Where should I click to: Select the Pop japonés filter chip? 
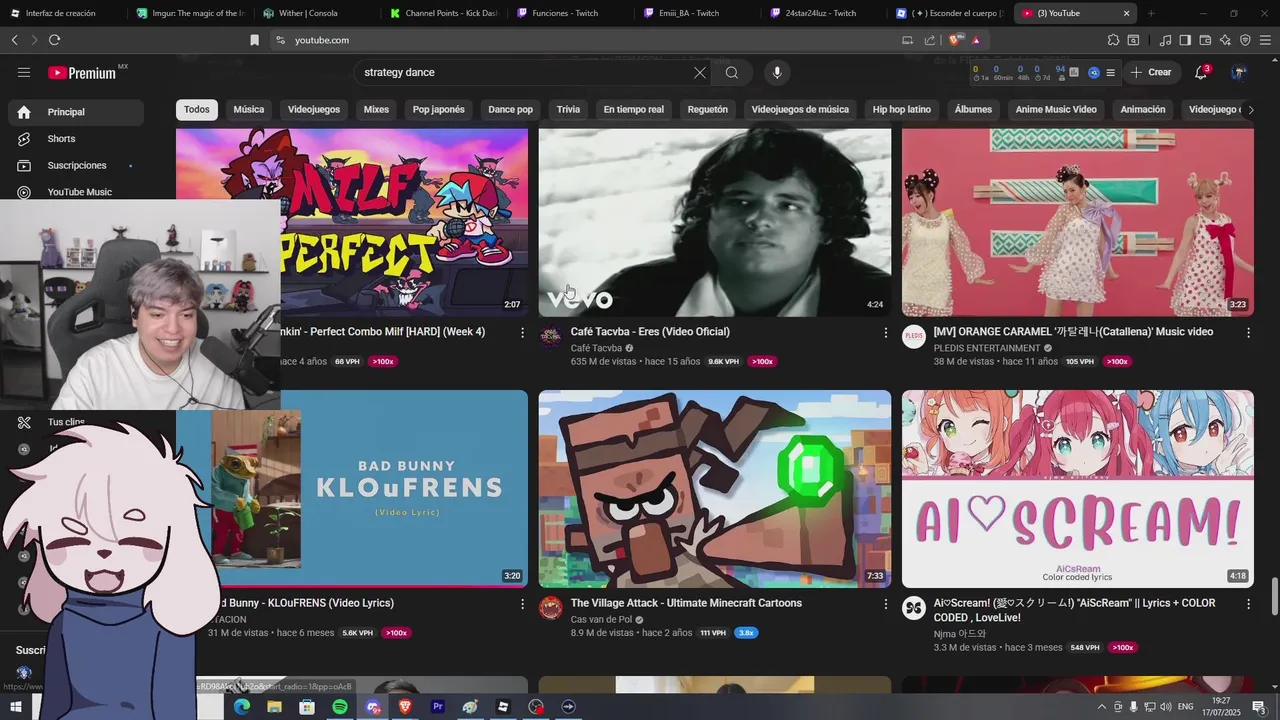pos(439,109)
